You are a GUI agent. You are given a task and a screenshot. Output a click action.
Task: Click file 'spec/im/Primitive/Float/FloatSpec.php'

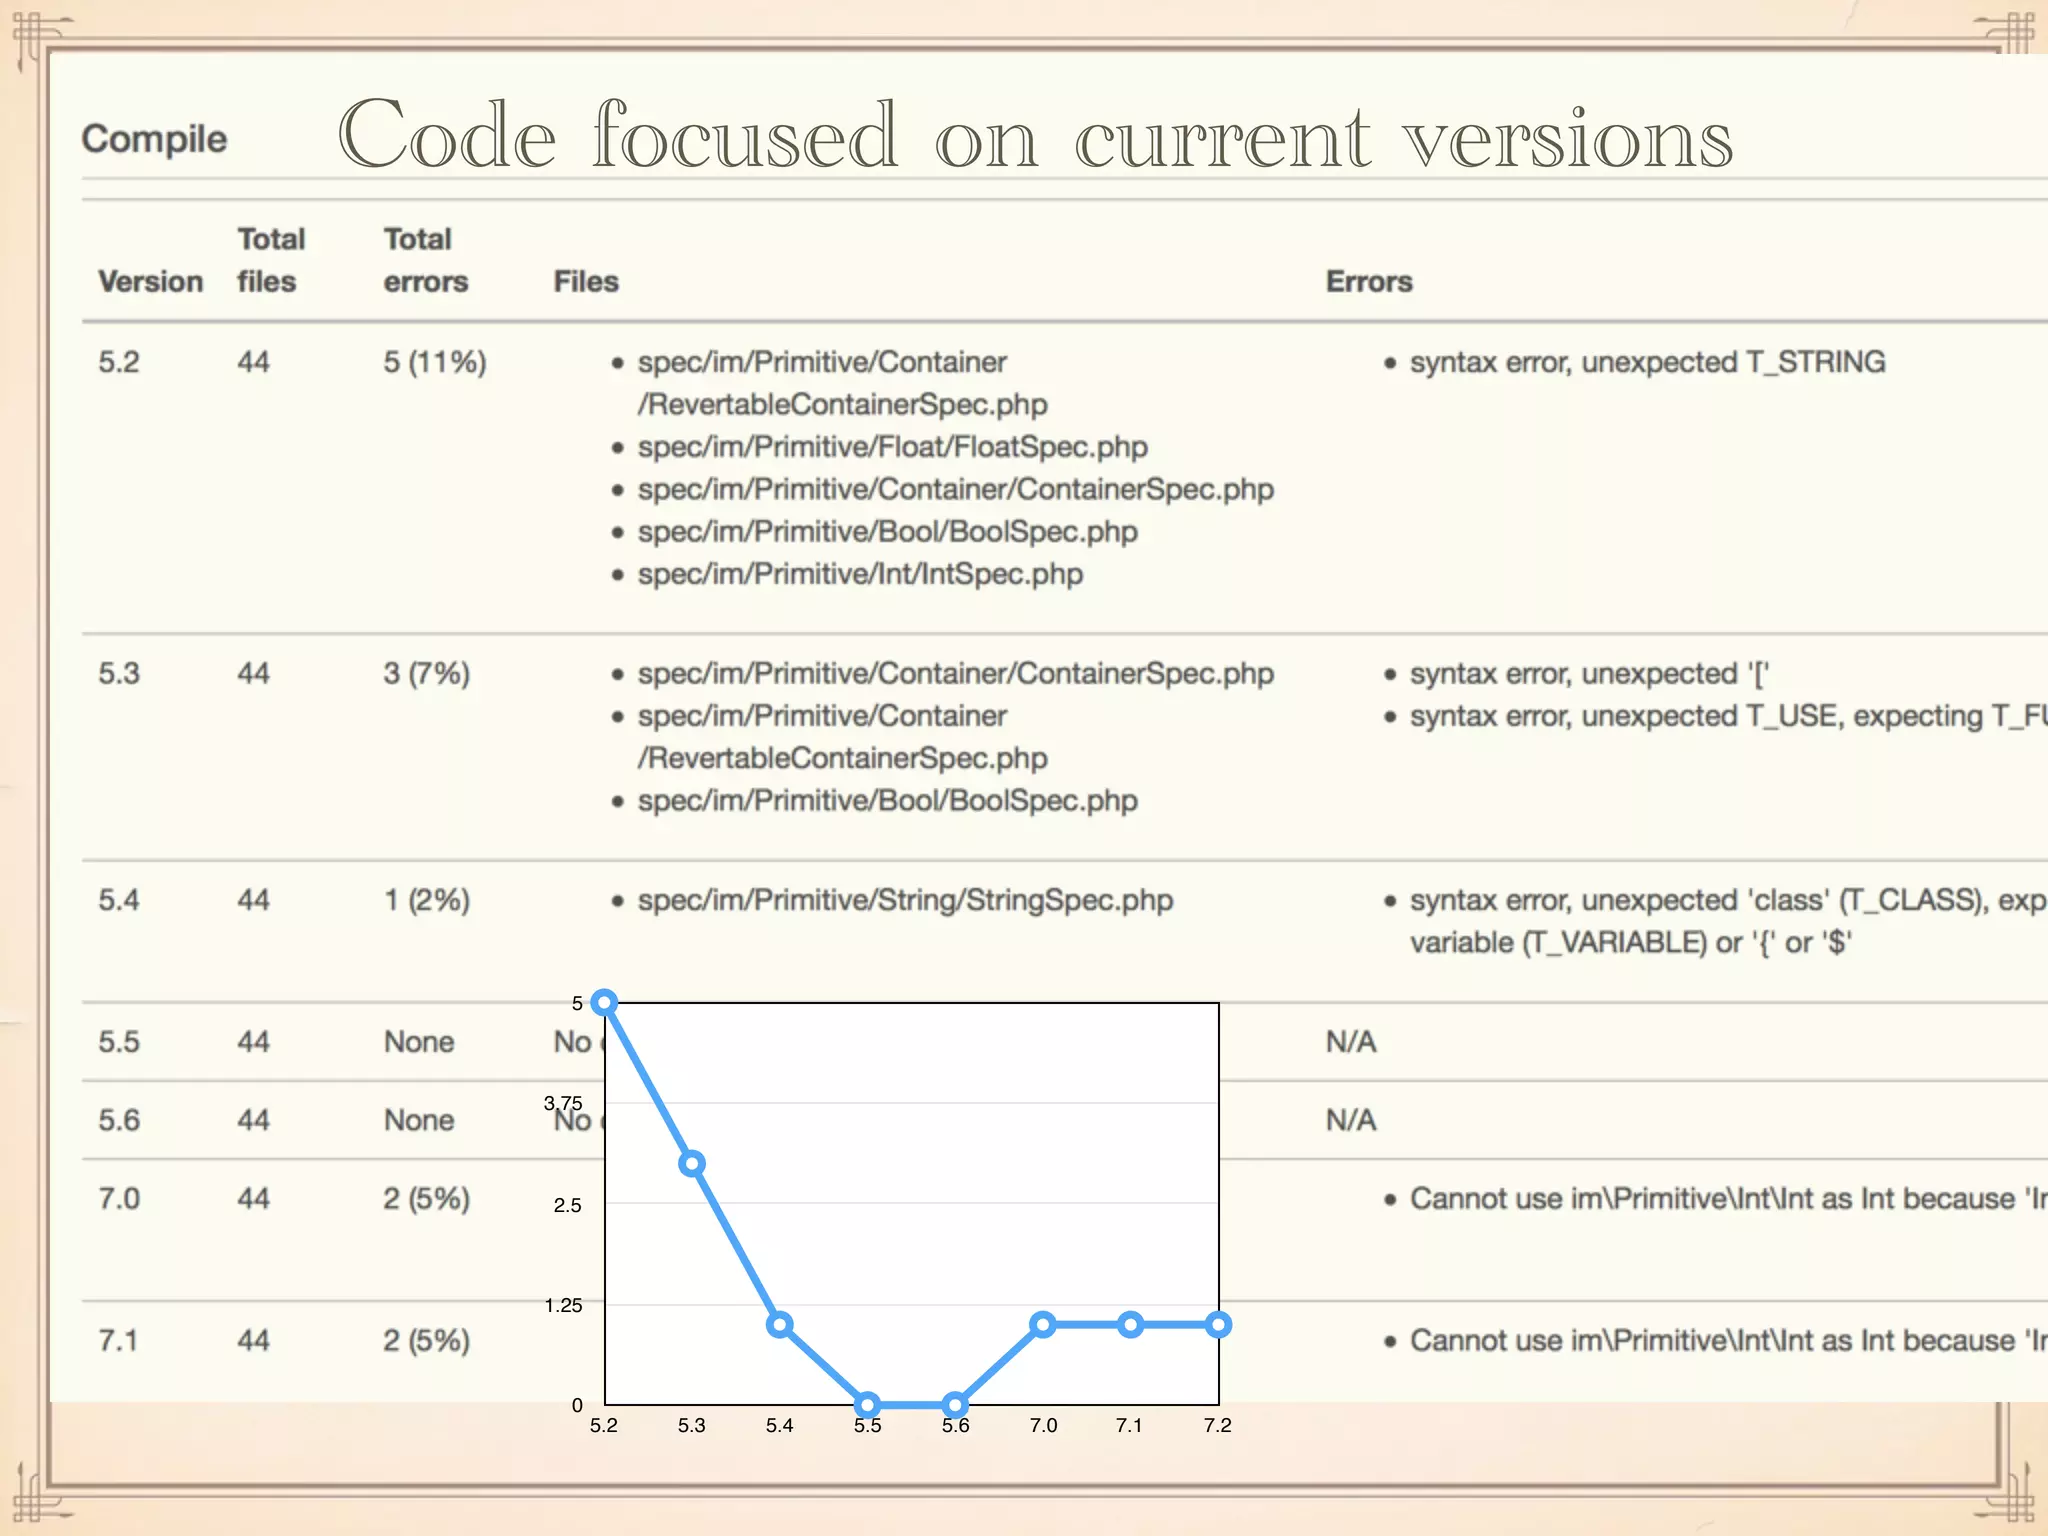(892, 447)
